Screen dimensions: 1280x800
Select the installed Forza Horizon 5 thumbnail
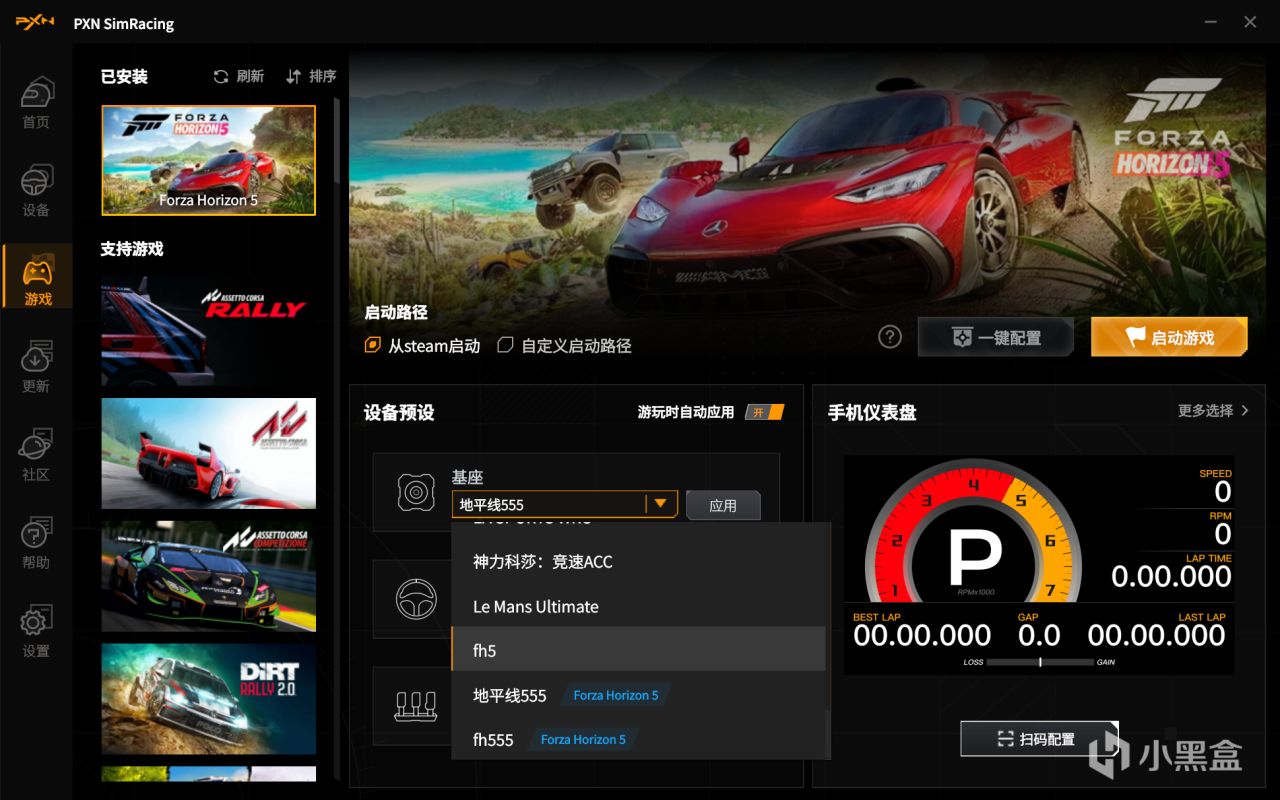[x=208, y=160]
